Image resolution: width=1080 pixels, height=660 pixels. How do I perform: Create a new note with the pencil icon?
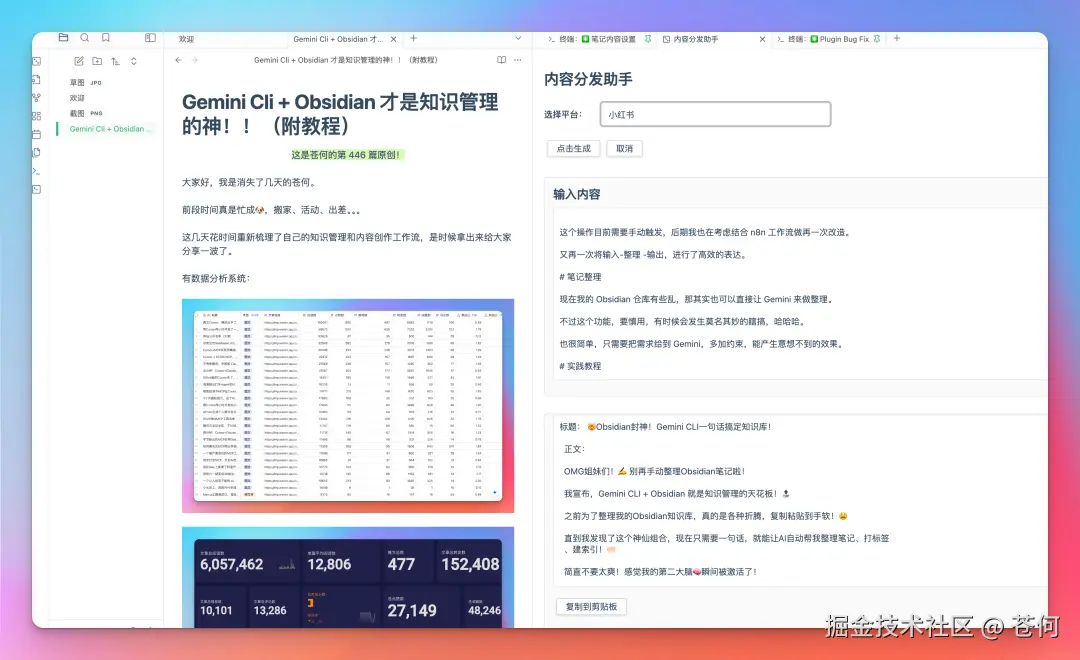79,61
